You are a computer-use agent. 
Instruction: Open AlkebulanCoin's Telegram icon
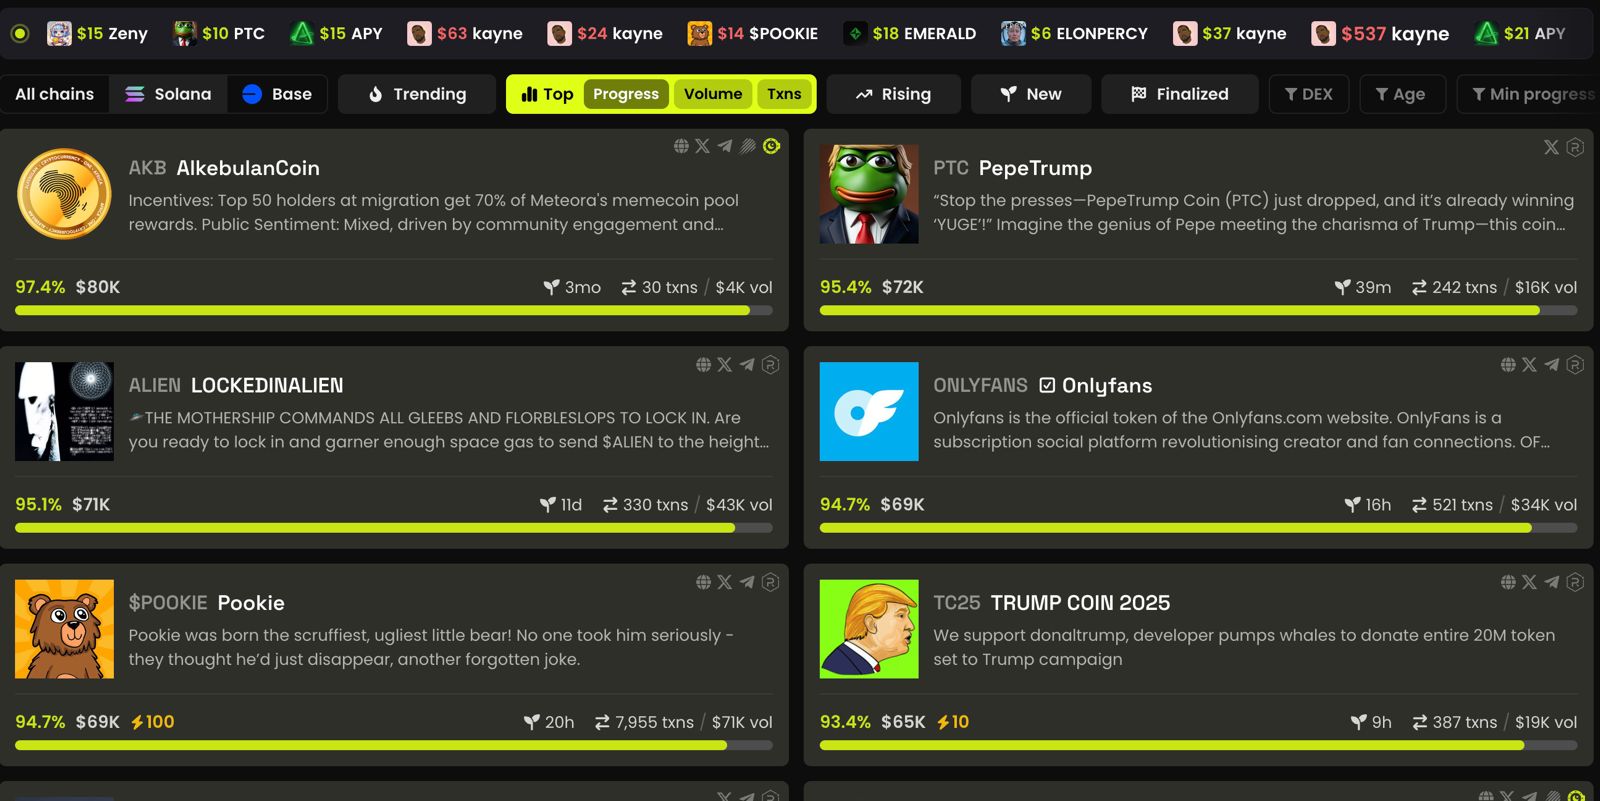pyautogui.click(x=725, y=146)
